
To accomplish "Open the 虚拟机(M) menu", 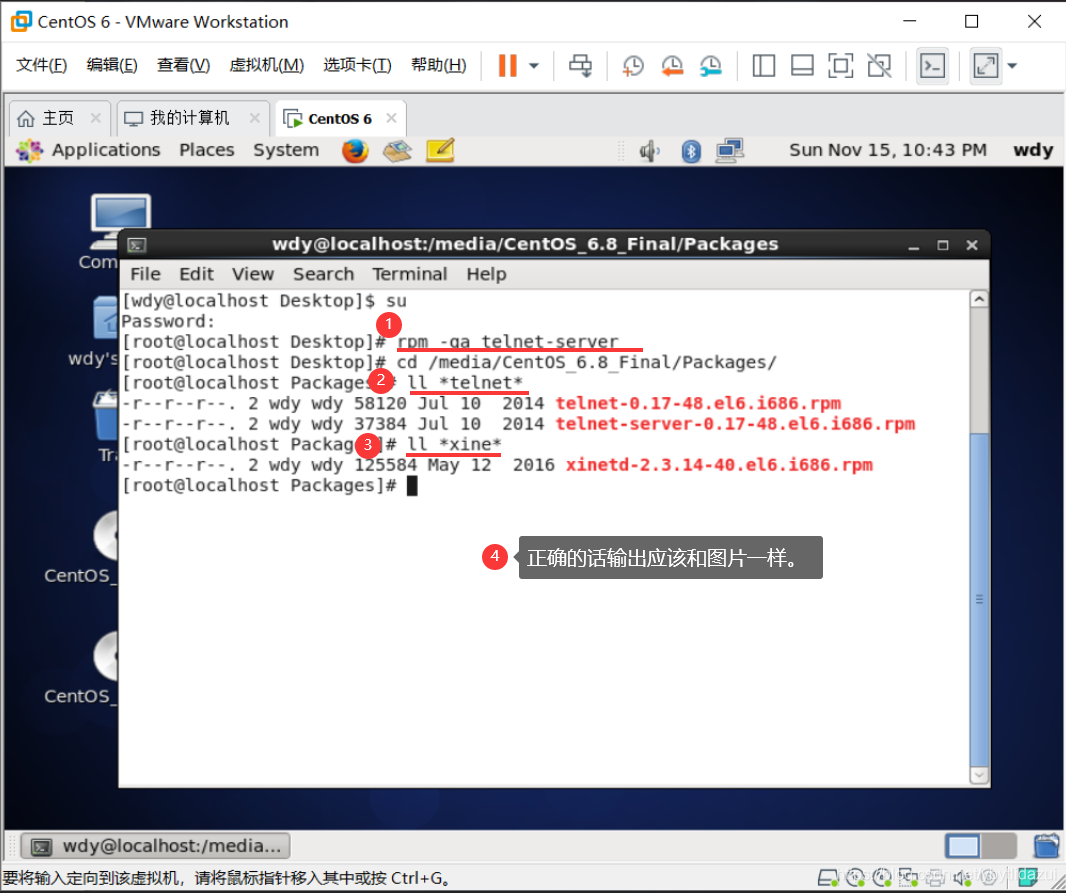I will tap(266, 65).
